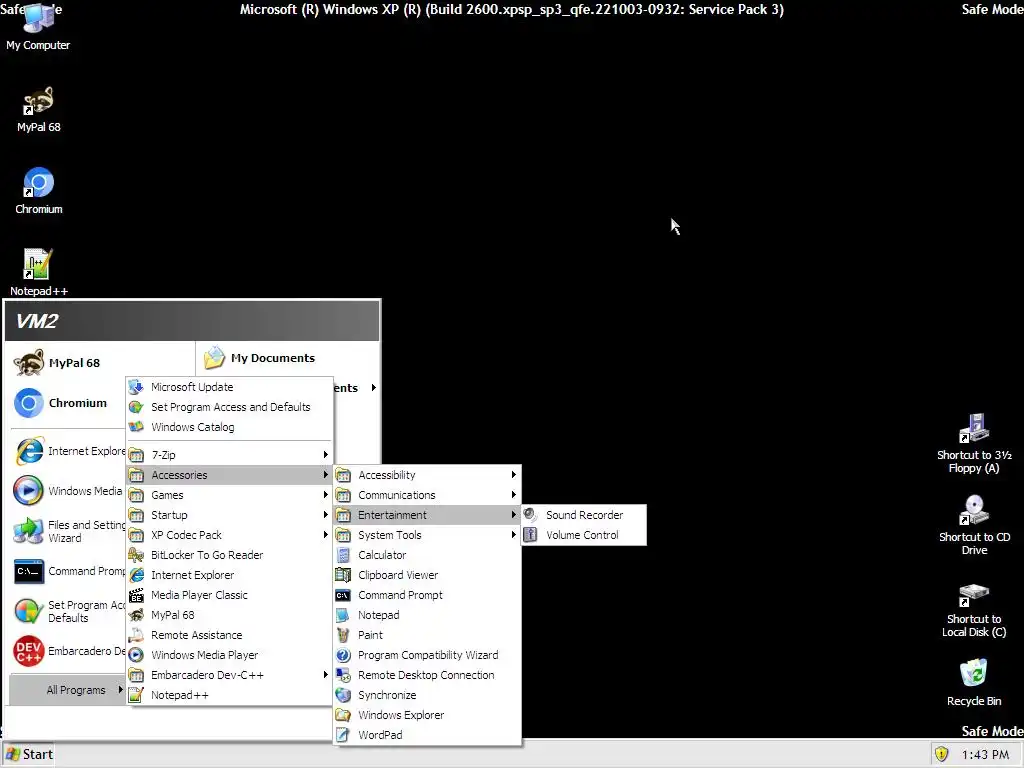Select the MyPal 68 desktop shortcut icon
Screen dimensions: 1024x768
[39, 110]
